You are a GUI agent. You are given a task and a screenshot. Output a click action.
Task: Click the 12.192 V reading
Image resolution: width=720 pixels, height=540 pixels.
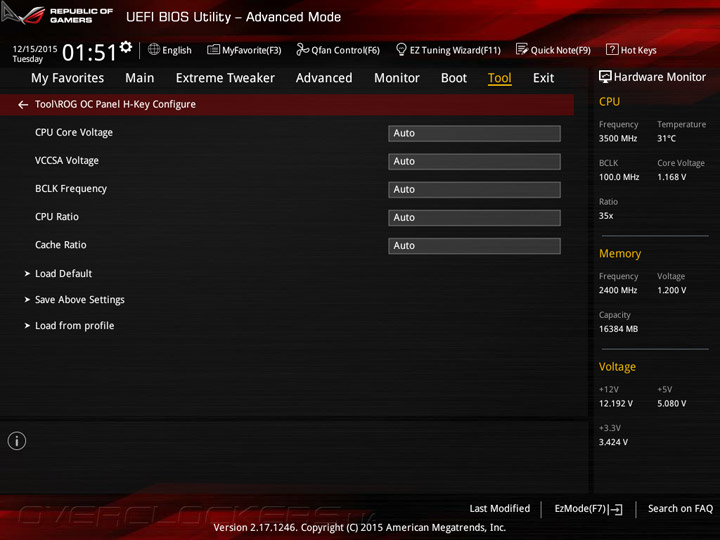[x=616, y=403]
